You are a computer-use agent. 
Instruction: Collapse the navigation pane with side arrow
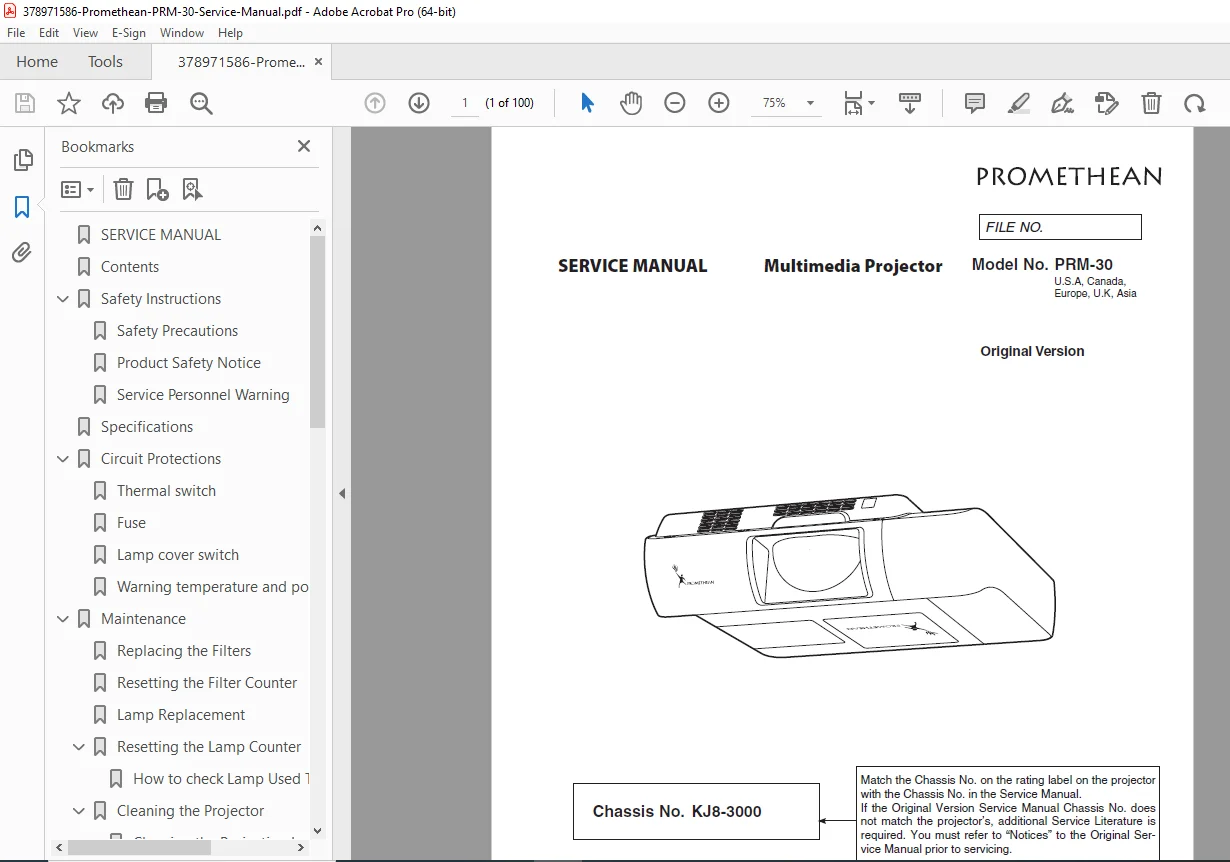coord(341,493)
